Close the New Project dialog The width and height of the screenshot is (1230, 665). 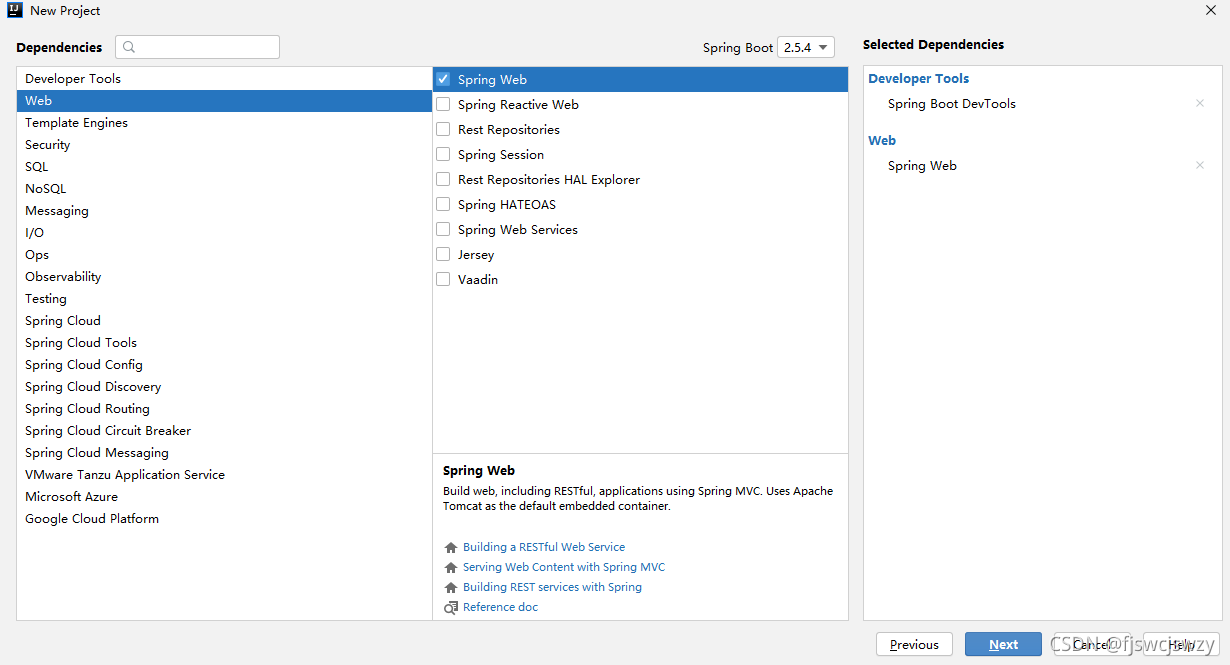1211,10
